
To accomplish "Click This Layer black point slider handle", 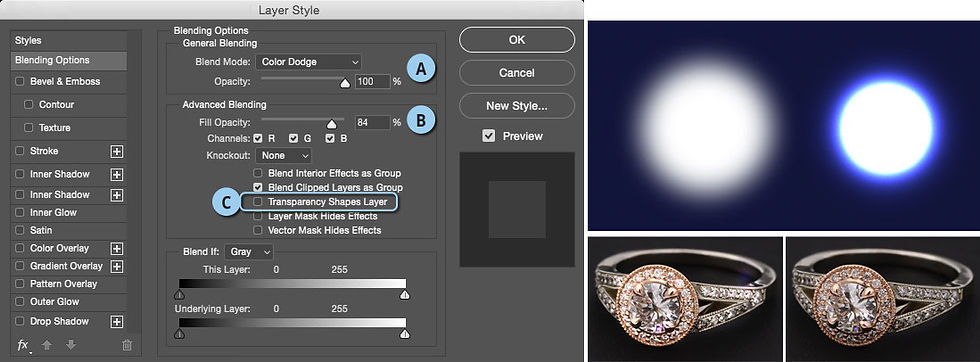I will [179, 294].
